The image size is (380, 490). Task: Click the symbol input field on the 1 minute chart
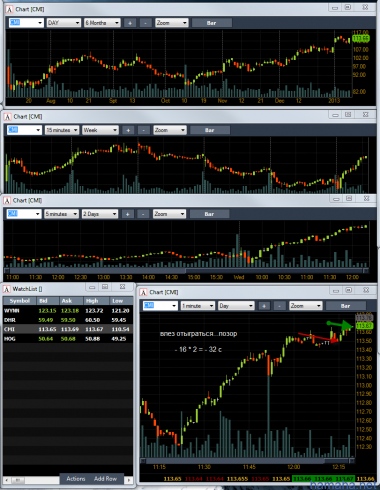160,306
